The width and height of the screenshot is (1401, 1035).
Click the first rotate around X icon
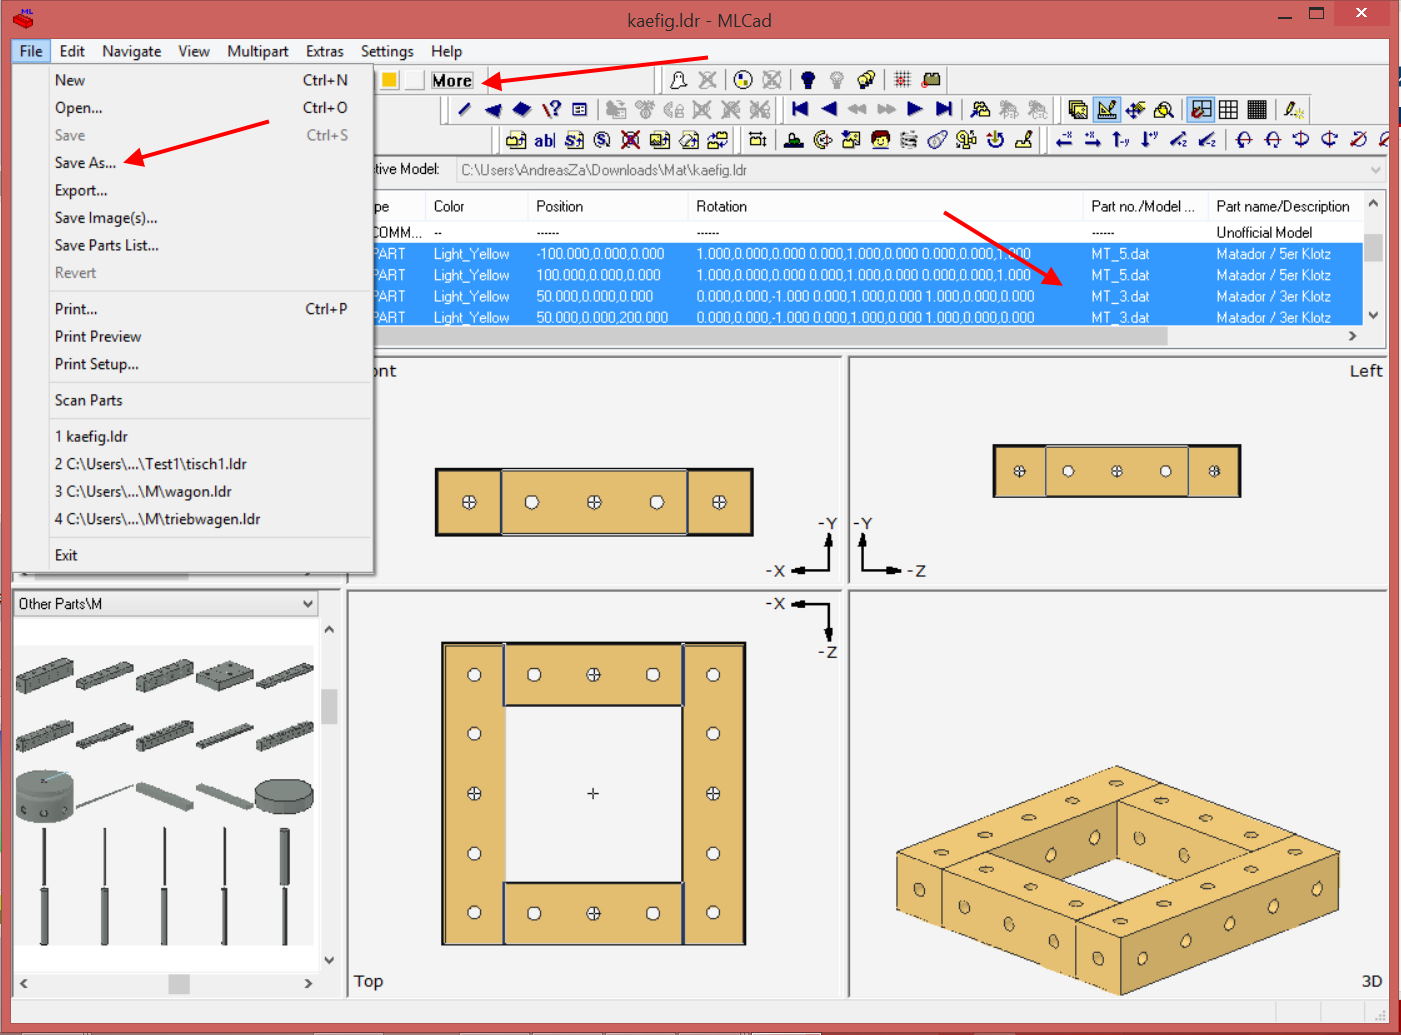(1244, 140)
